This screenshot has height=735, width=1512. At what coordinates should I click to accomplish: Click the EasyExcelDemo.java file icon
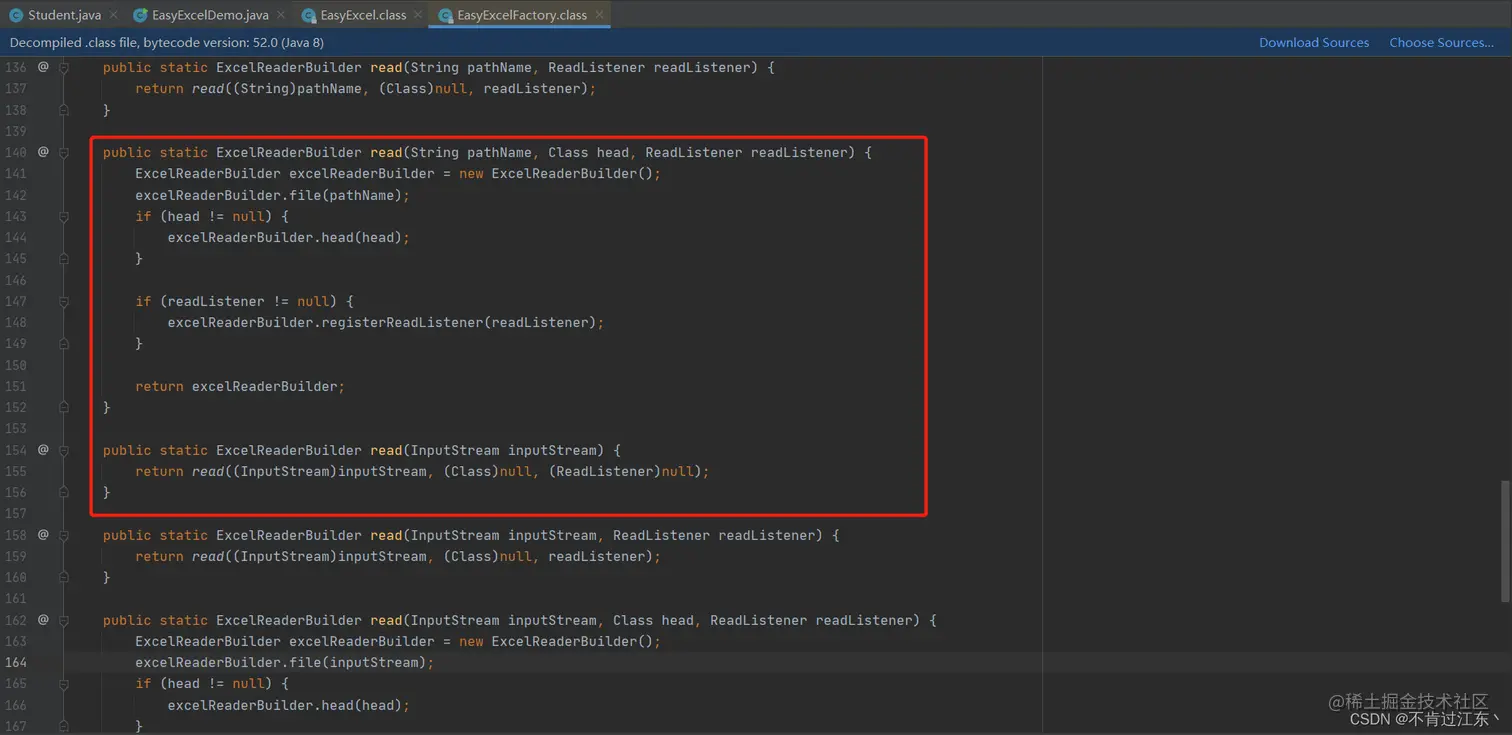pyautogui.click(x=140, y=15)
